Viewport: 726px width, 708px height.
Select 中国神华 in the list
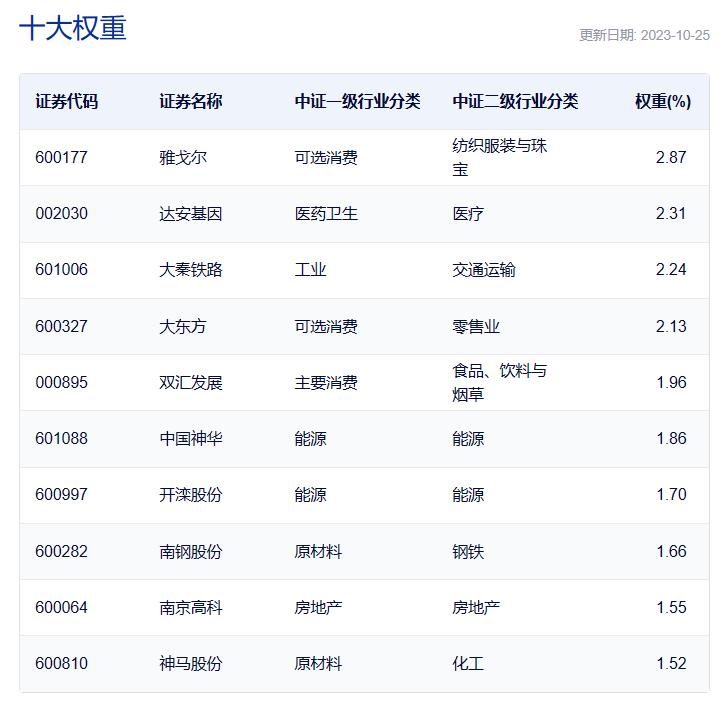click(x=191, y=438)
